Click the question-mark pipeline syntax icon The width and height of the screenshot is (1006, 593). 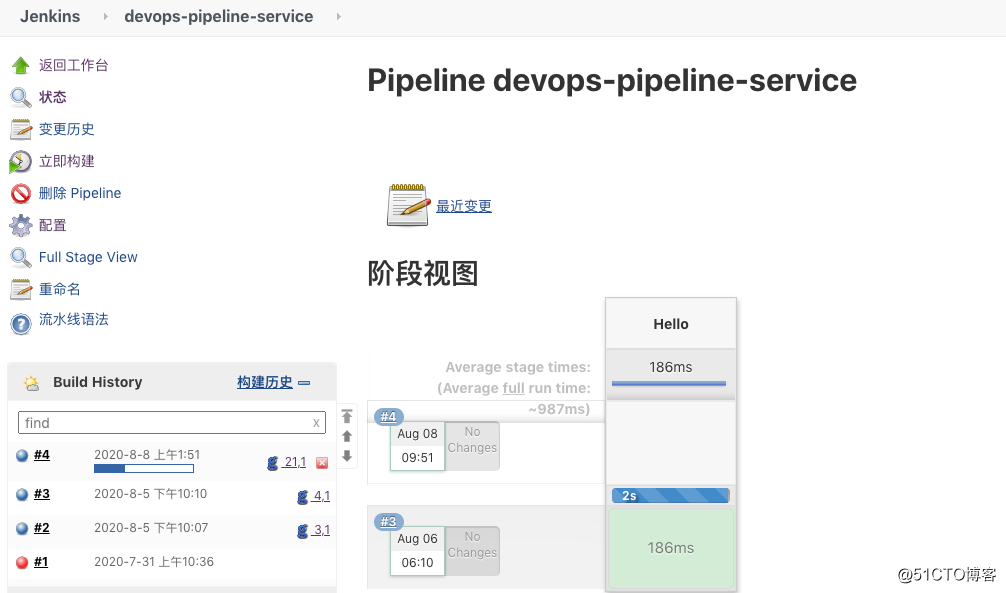click(21, 323)
